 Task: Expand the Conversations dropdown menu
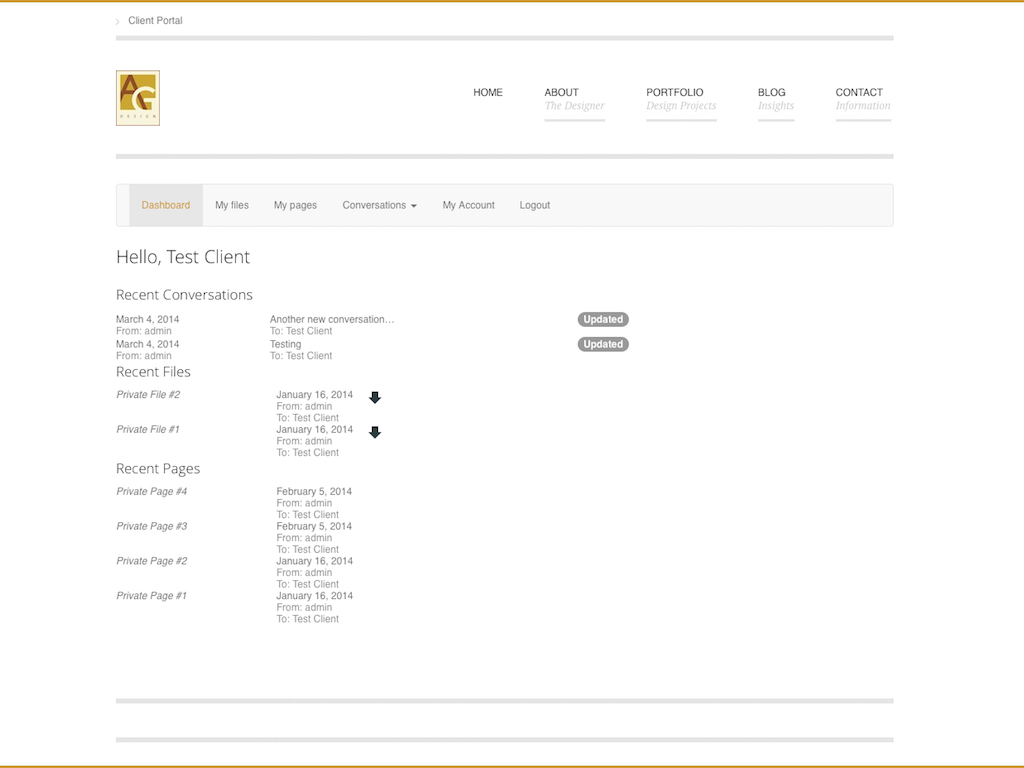(x=379, y=205)
